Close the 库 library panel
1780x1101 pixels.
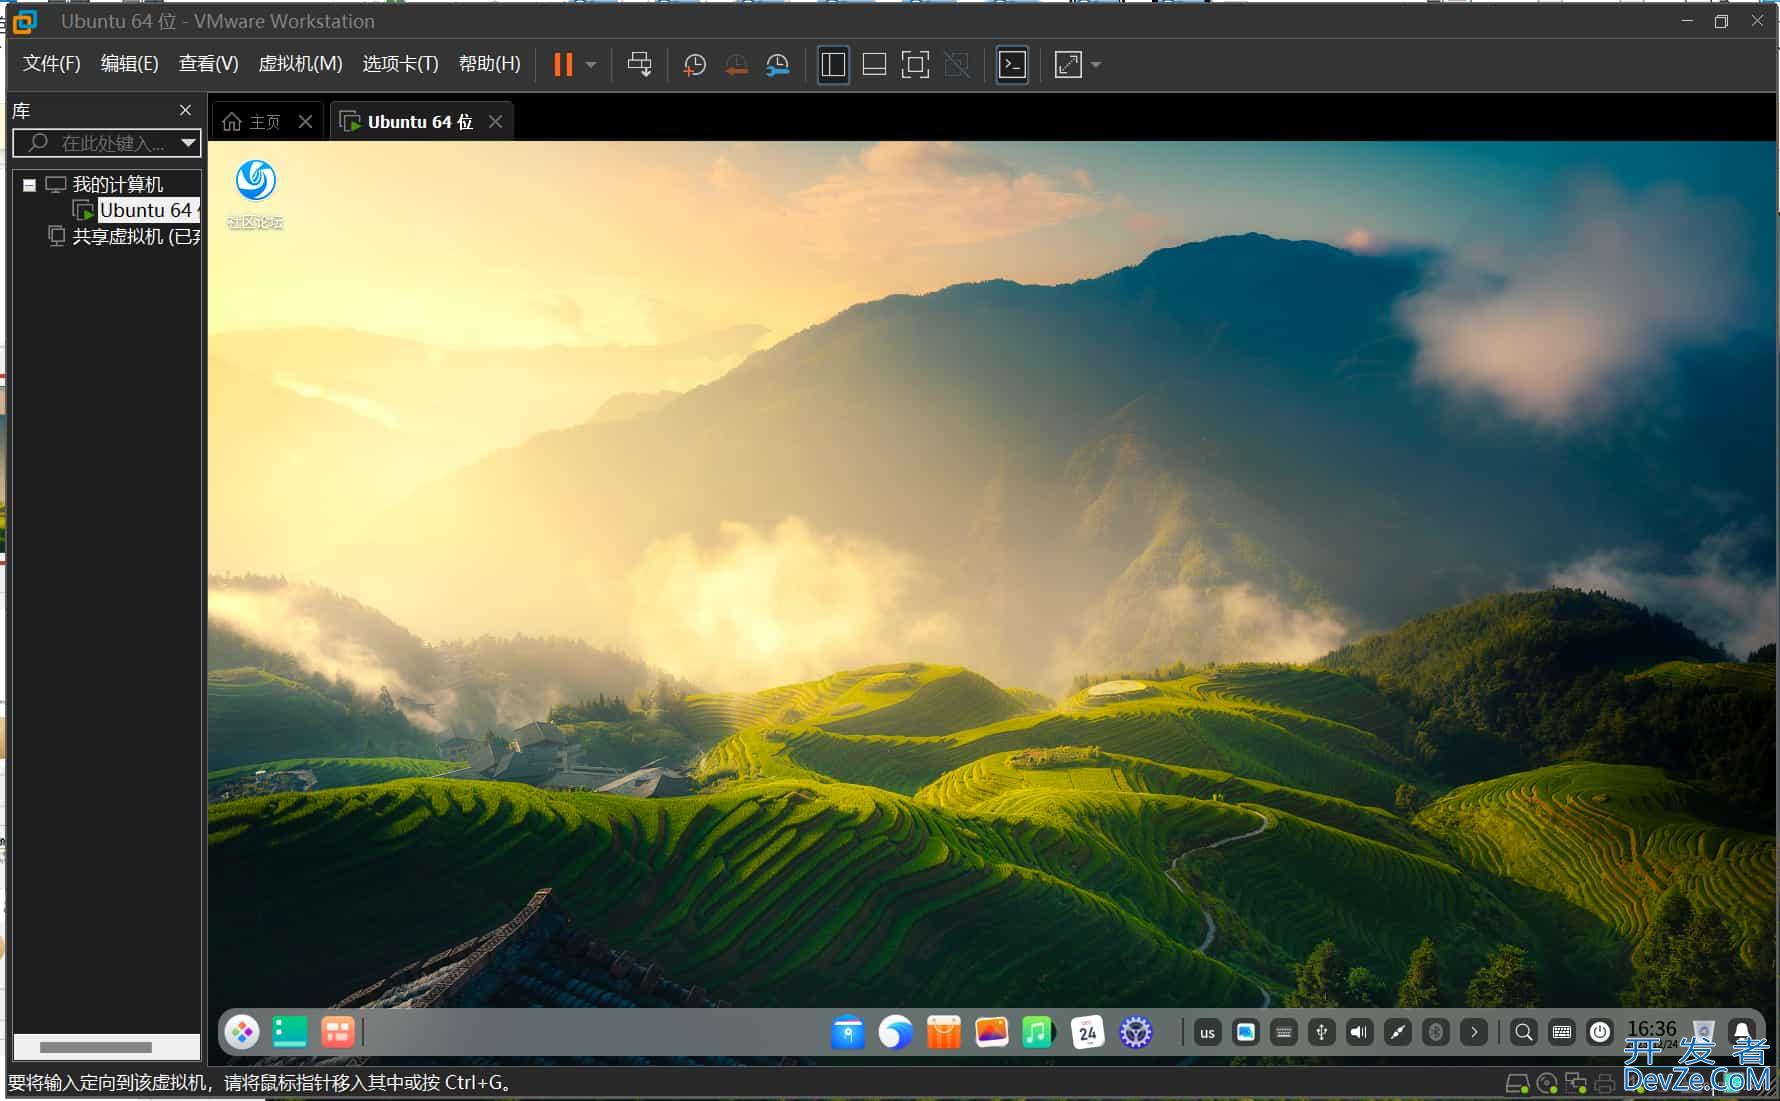pyautogui.click(x=185, y=110)
